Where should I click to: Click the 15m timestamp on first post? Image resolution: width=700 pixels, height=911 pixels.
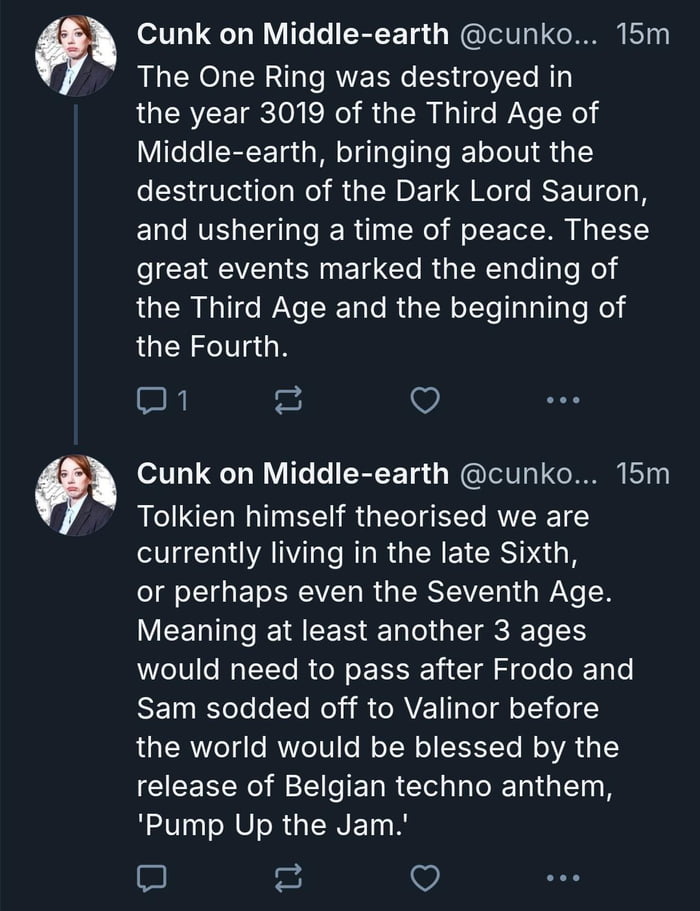(x=644, y=35)
